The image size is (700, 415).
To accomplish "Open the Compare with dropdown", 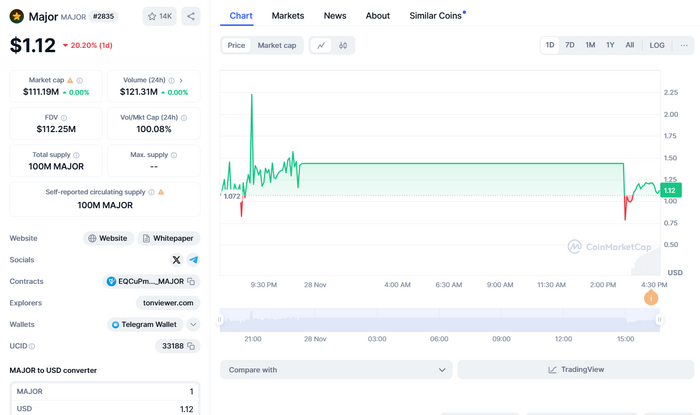I will click(336, 370).
